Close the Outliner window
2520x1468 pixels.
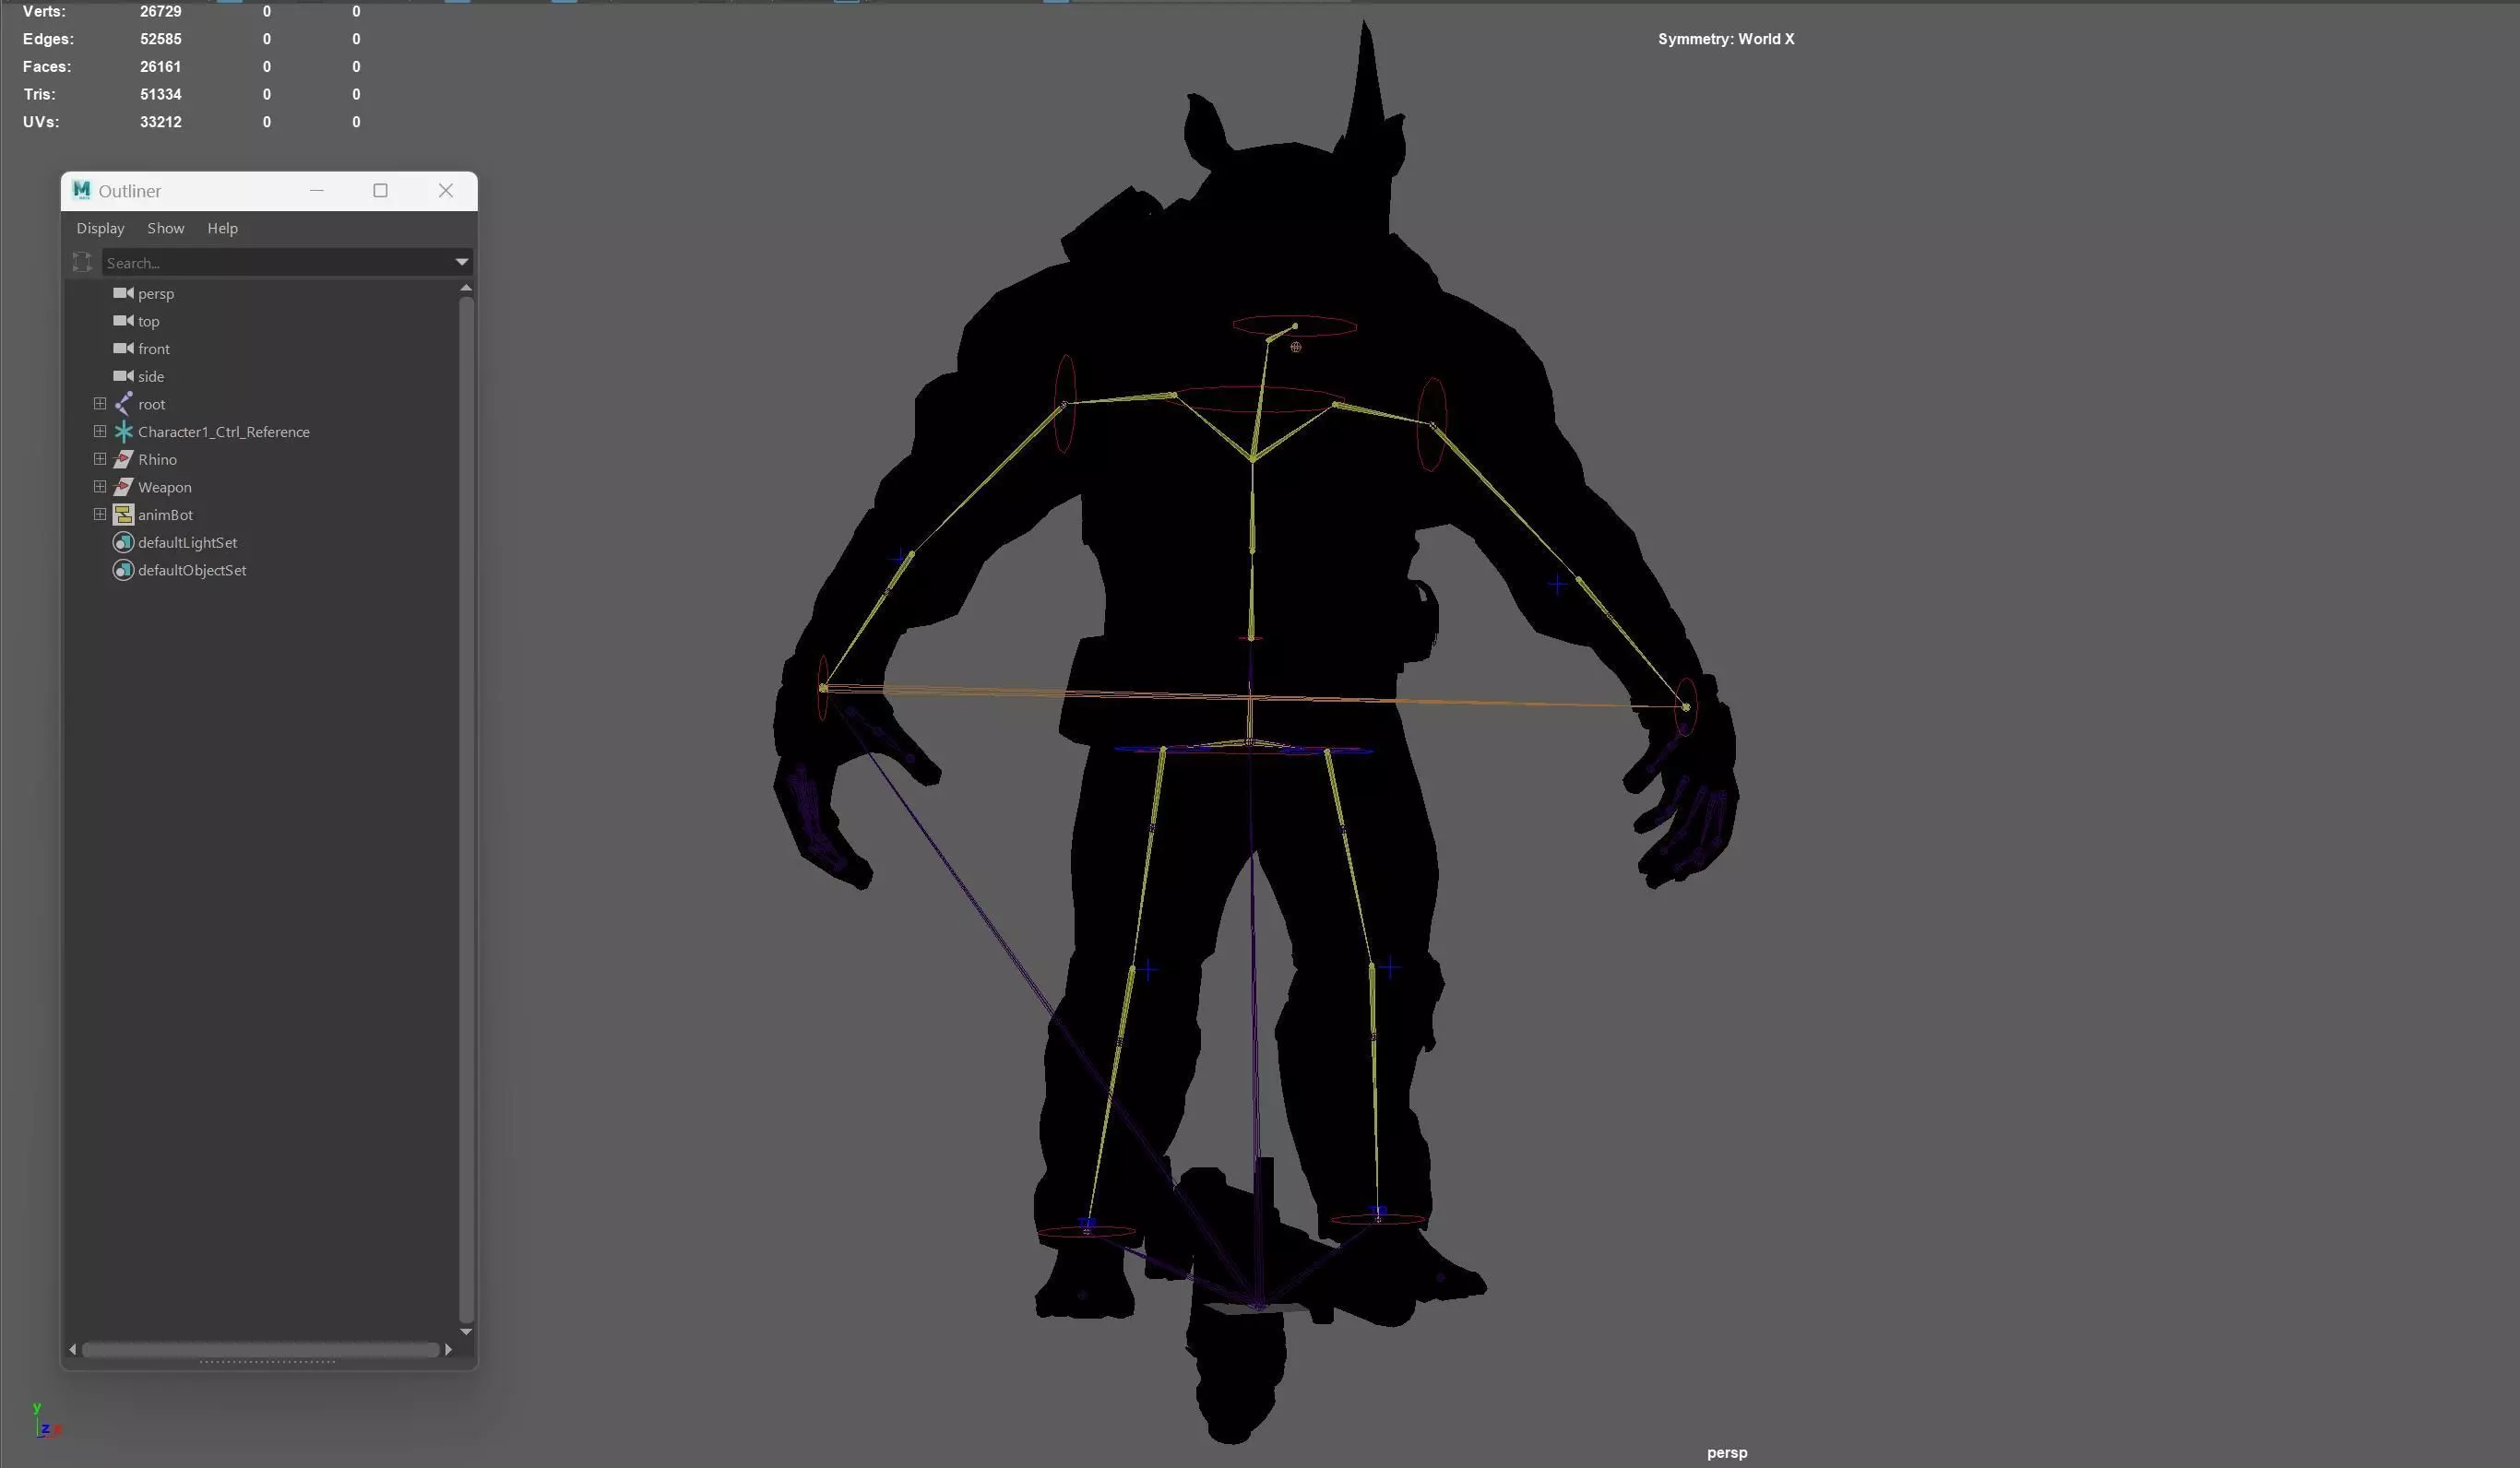pyautogui.click(x=446, y=190)
